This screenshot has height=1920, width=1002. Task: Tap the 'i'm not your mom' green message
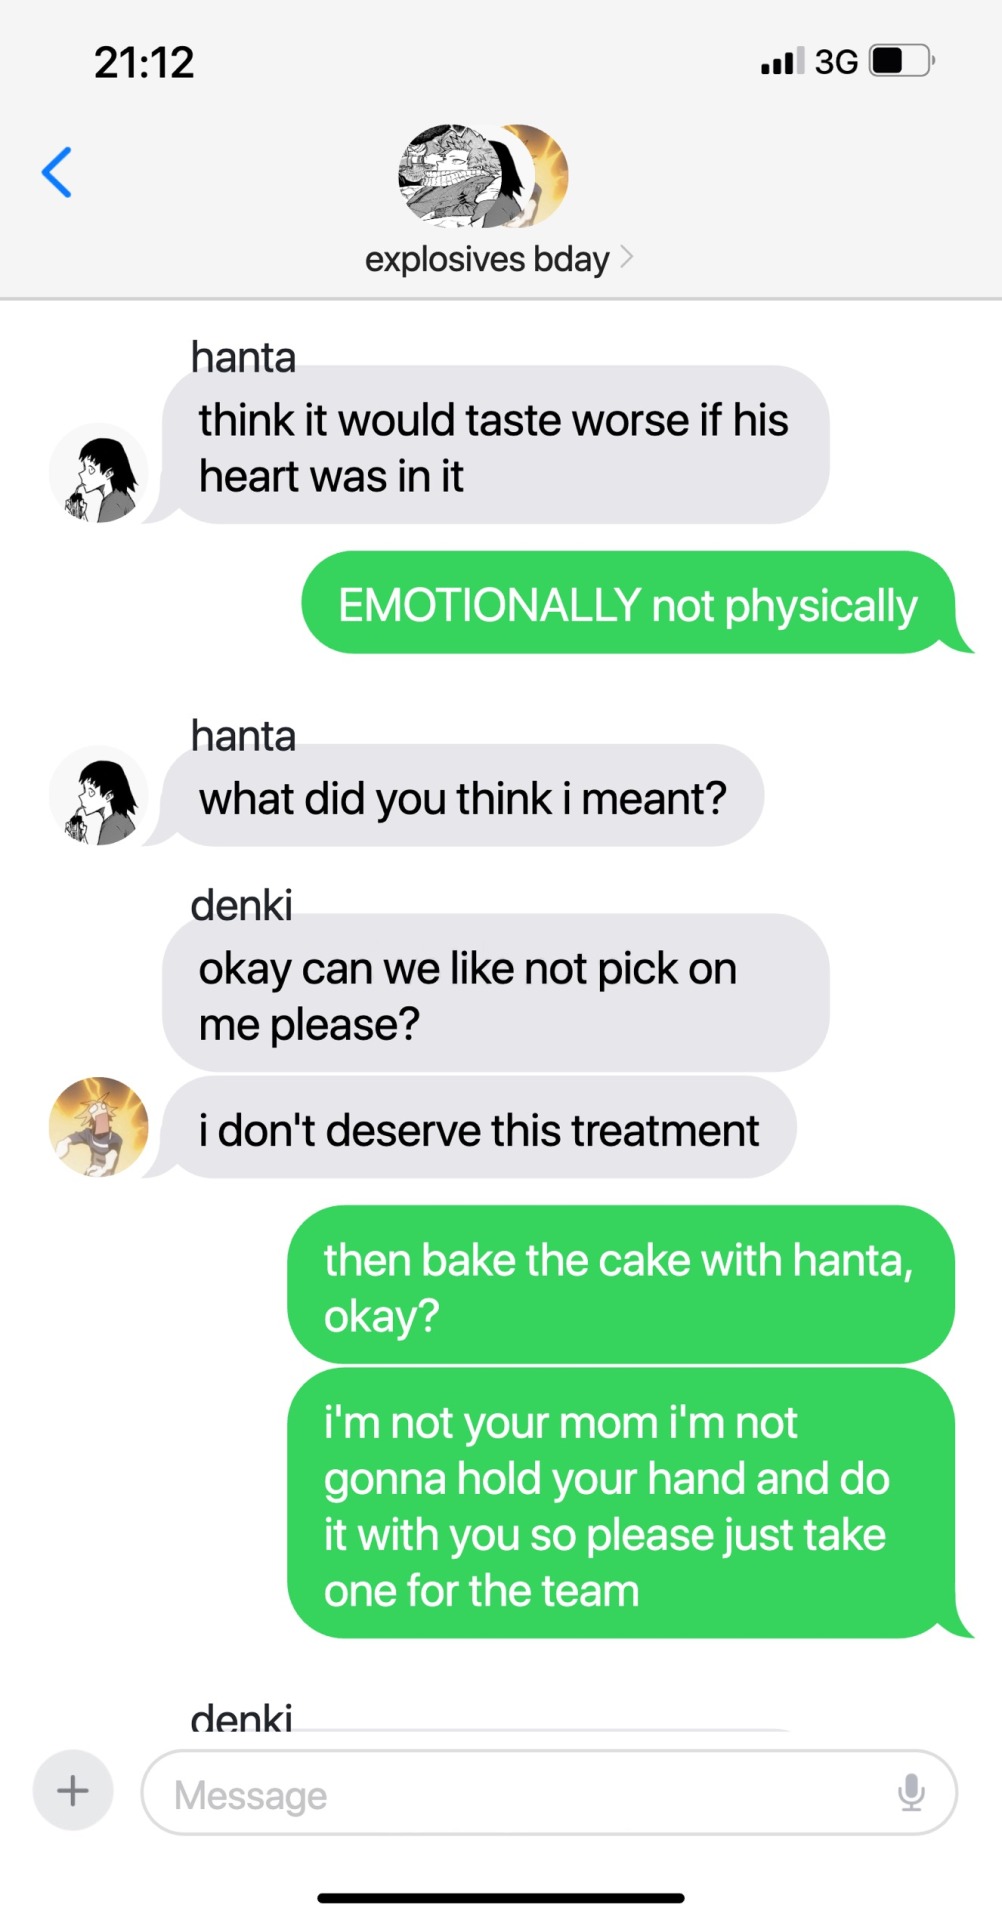(x=621, y=1503)
